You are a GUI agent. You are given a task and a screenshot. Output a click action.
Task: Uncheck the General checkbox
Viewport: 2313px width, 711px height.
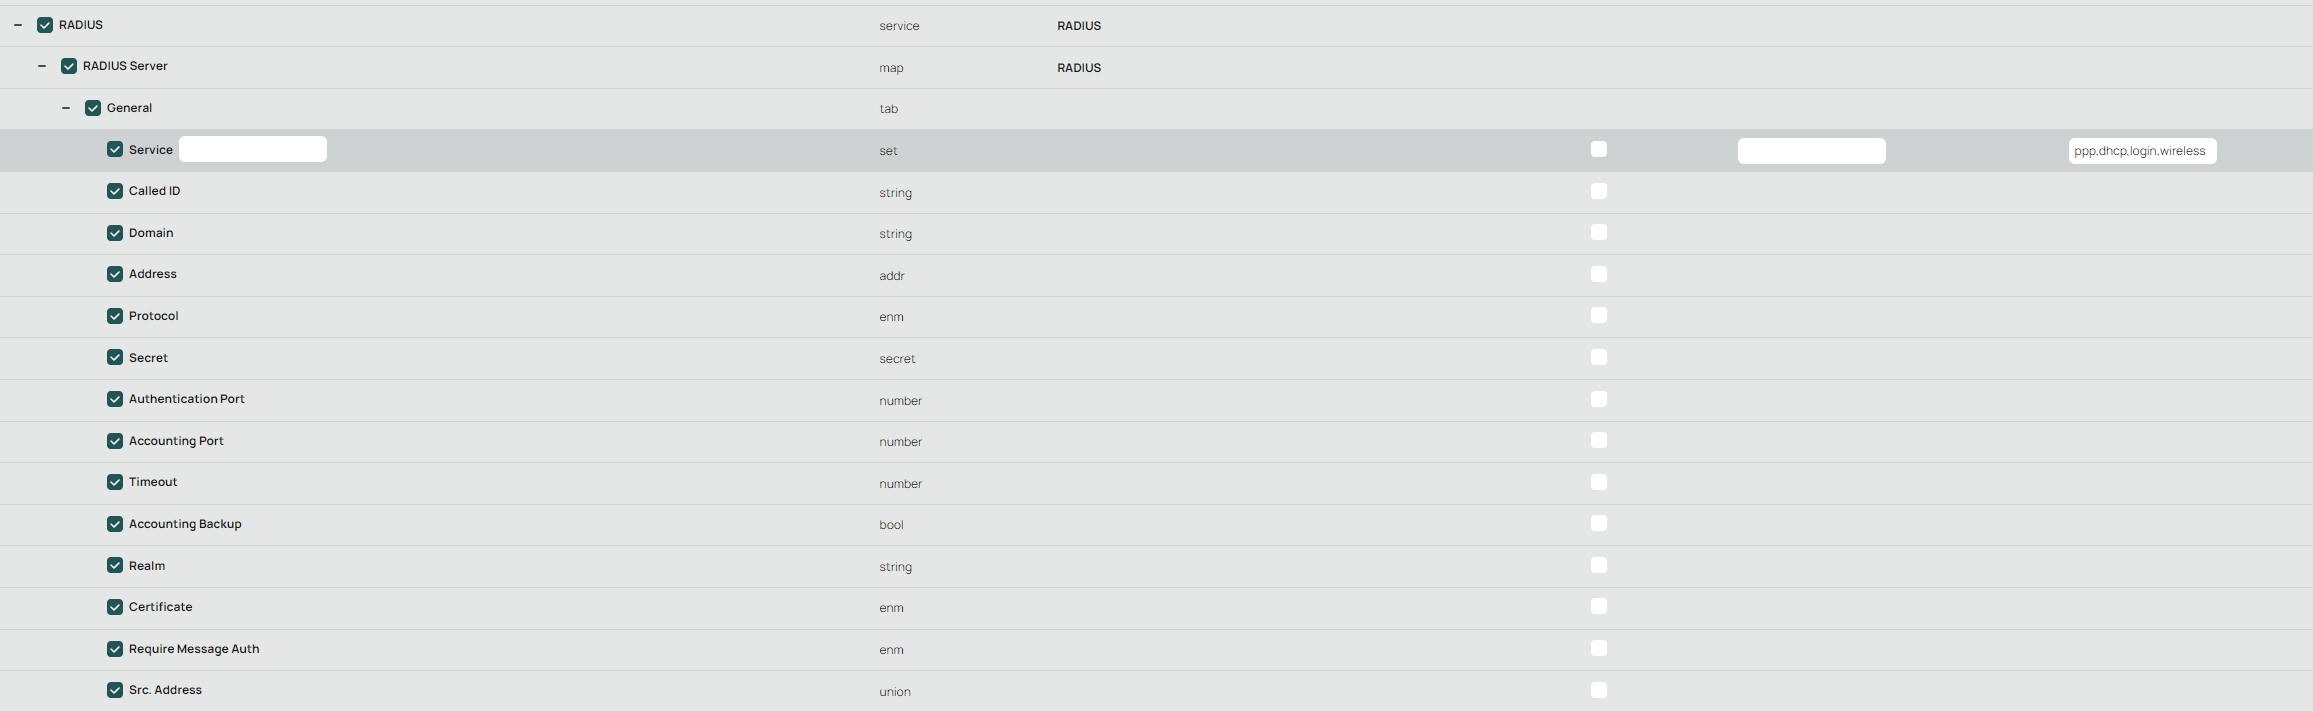(93, 108)
